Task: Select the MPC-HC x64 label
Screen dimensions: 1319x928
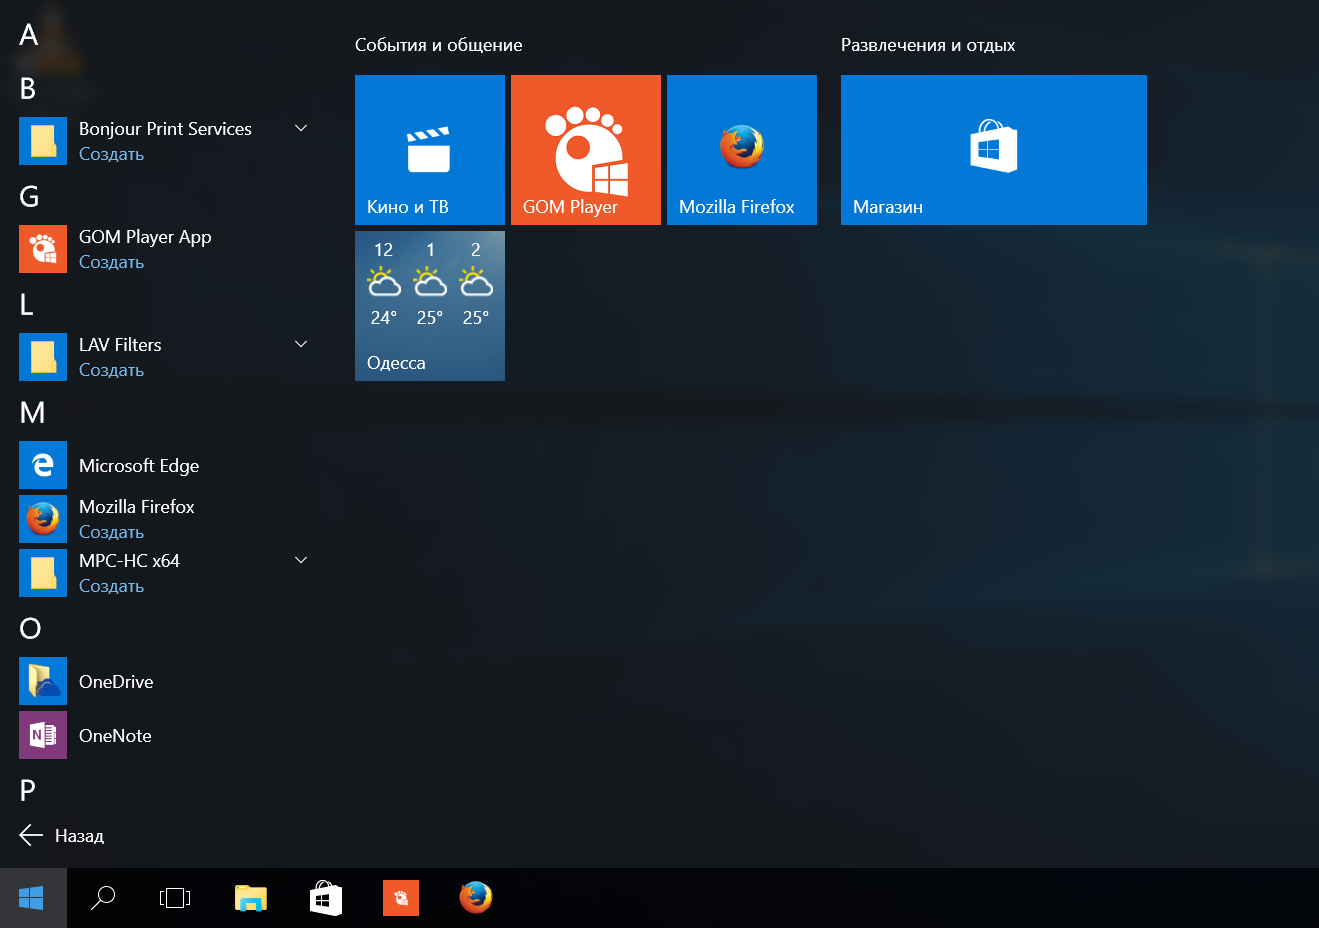Action: pyautogui.click(x=129, y=561)
